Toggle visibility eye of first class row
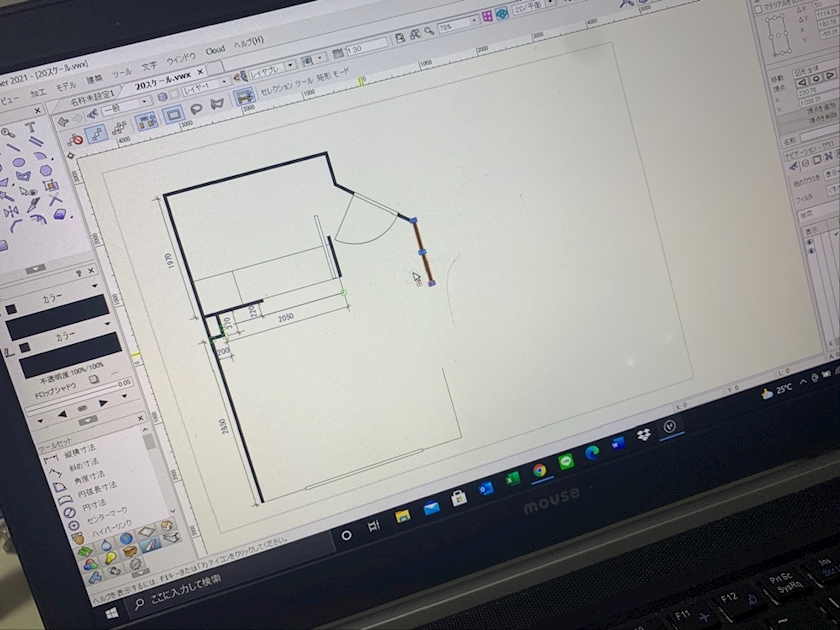The height and width of the screenshot is (630, 840). point(809,242)
